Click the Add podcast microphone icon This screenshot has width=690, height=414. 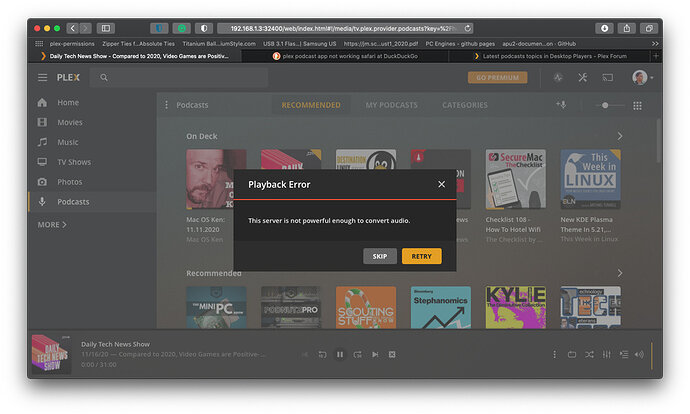tap(561, 105)
